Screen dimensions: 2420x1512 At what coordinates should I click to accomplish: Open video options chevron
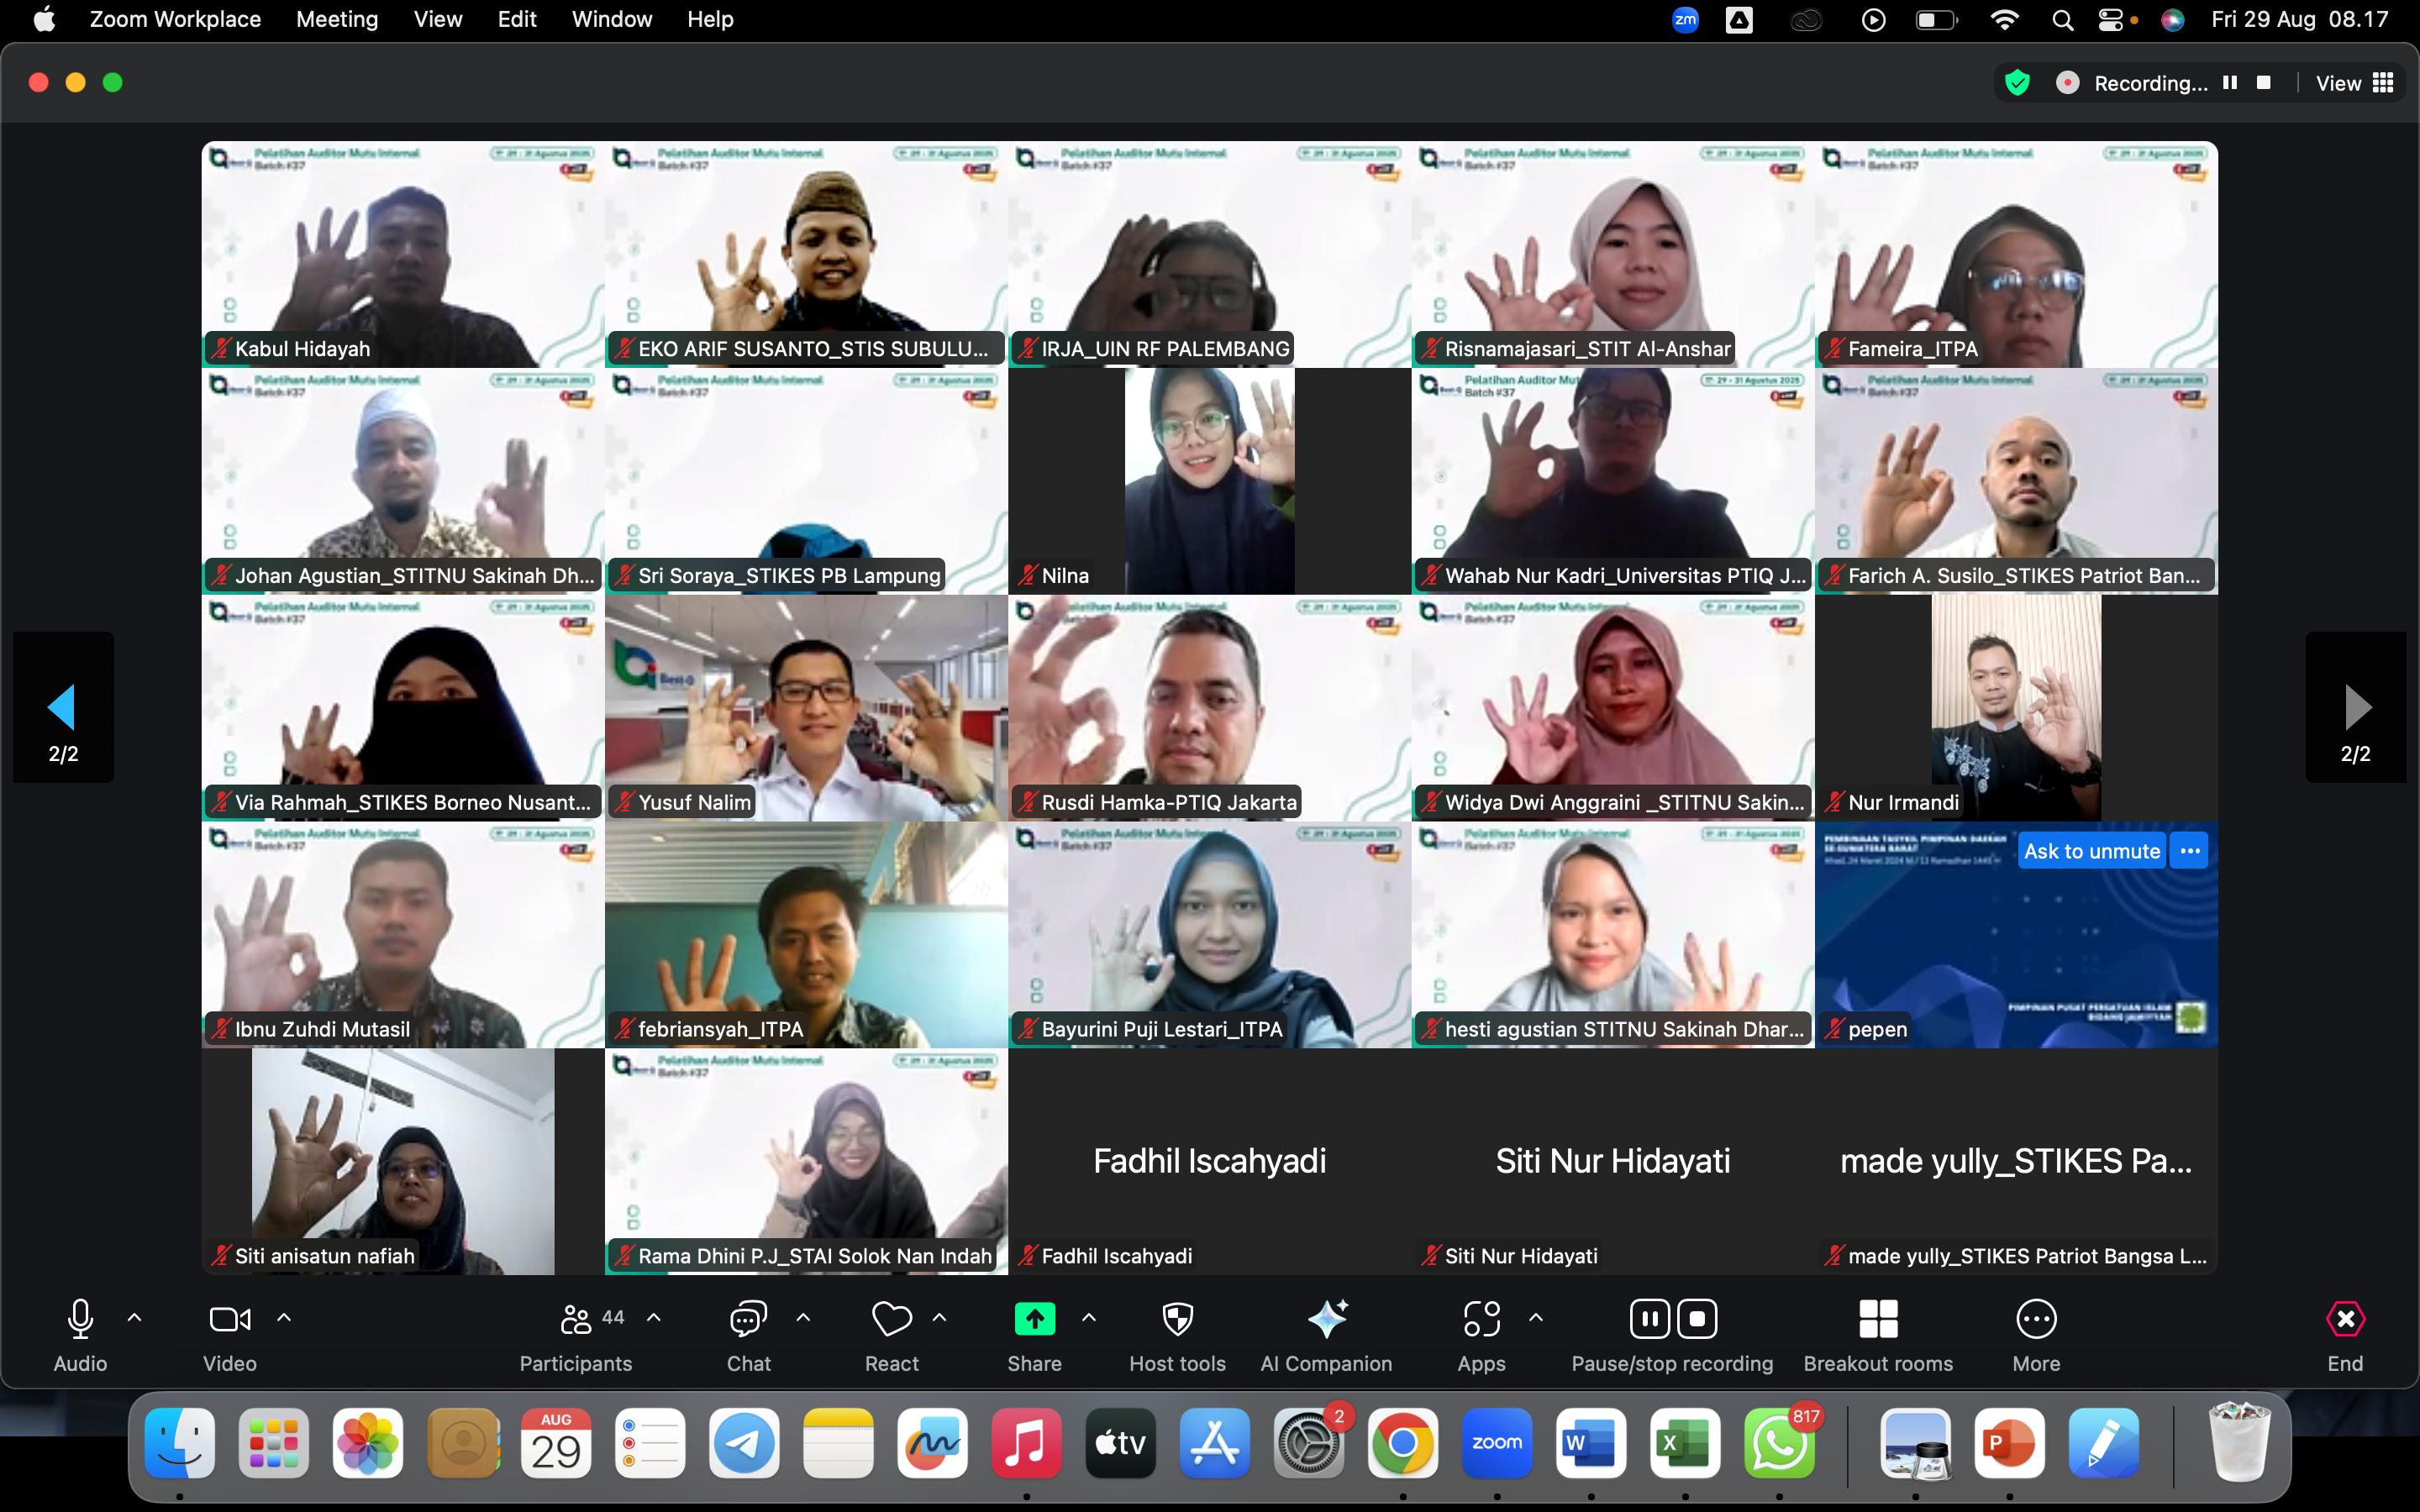tap(284, 1318)
